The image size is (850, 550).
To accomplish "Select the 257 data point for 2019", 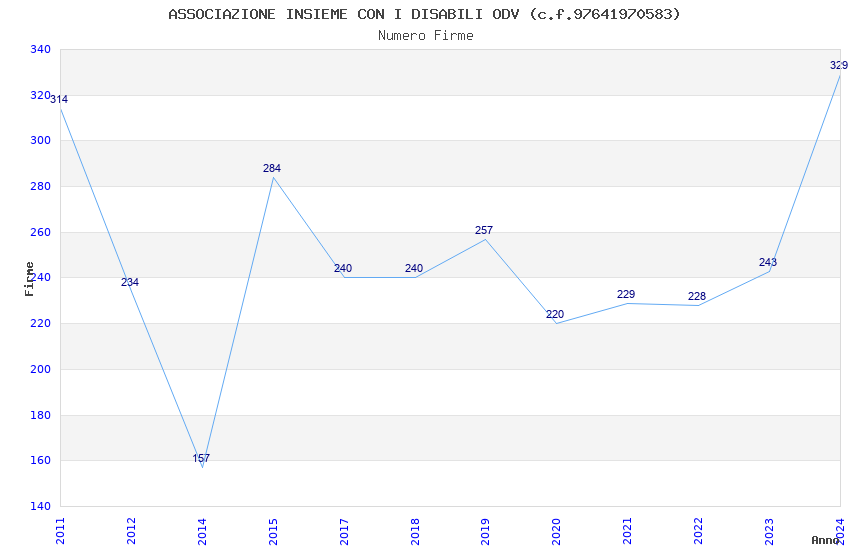I will pyautogui.click(x=484, y=230).
